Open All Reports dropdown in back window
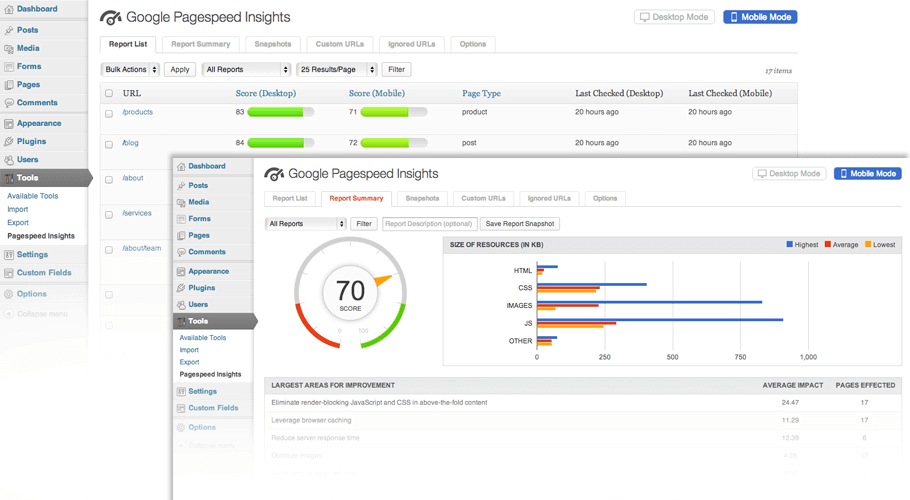 point(246,70)
